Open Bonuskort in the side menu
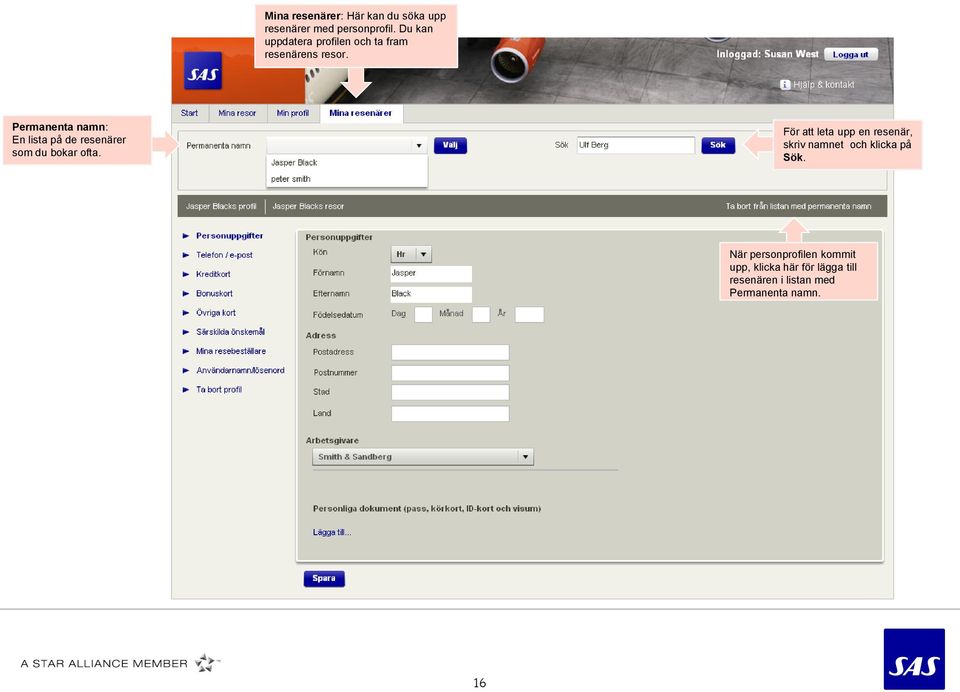Image resolution: width=960 pixels, height=692 pixels. pos(214,293)
